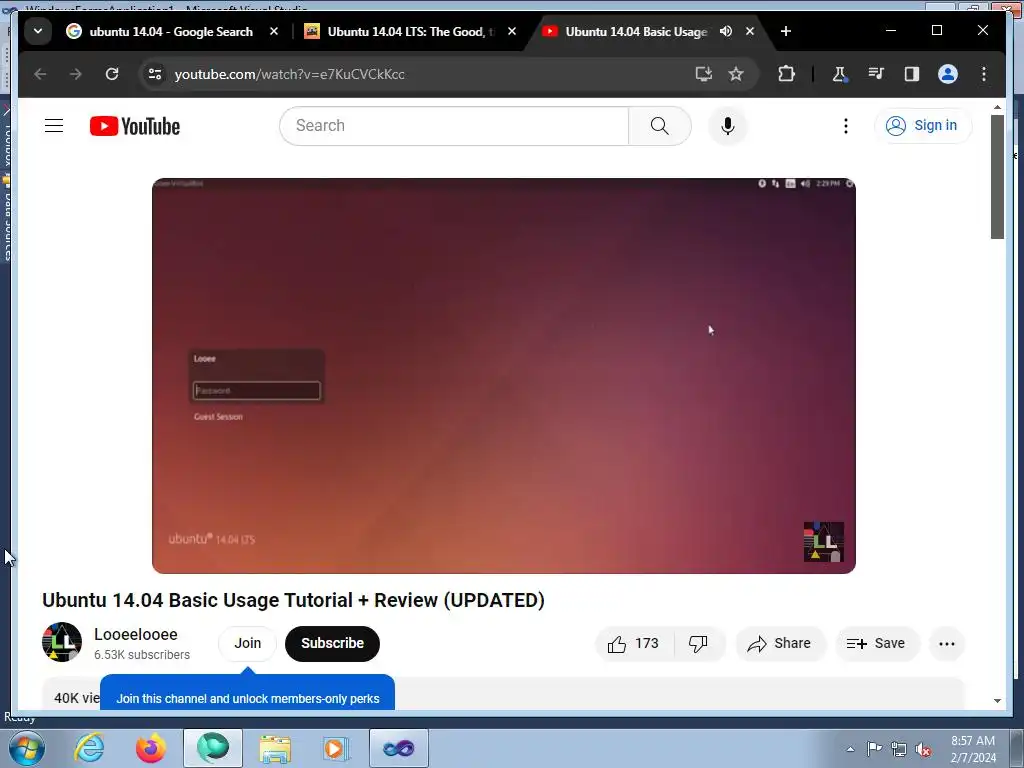Subscribe to Looeelooee channel

(x=332, y=643)
